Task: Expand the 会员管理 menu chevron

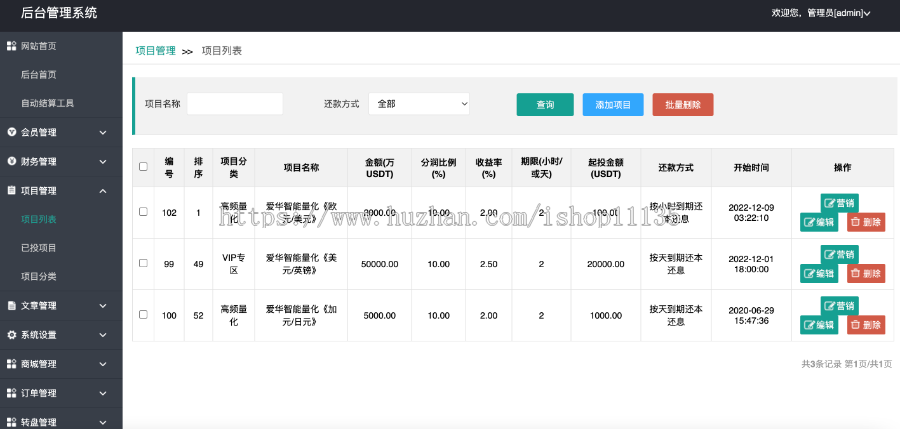Action: [103, 133]
